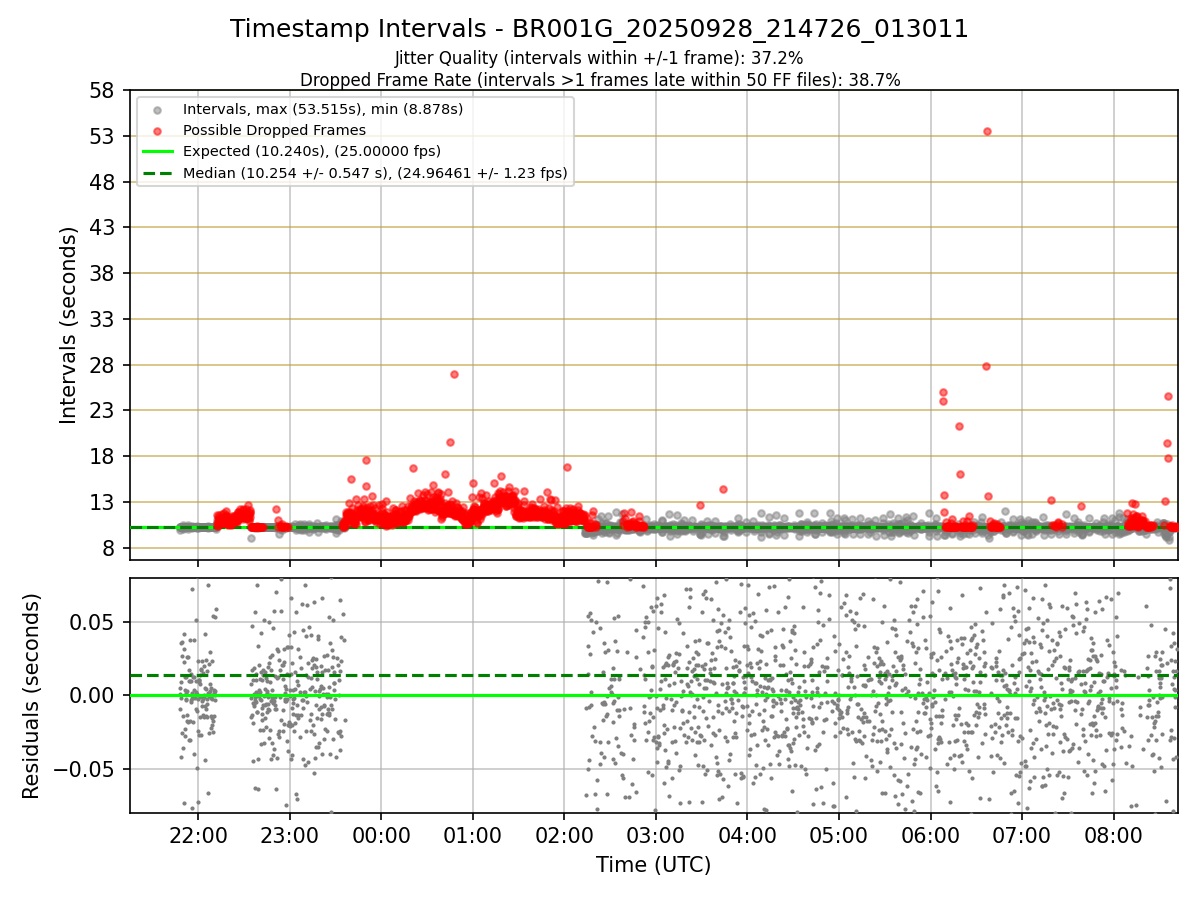Click the highest red outlier point near 53 seconds

tap(987, 131)
